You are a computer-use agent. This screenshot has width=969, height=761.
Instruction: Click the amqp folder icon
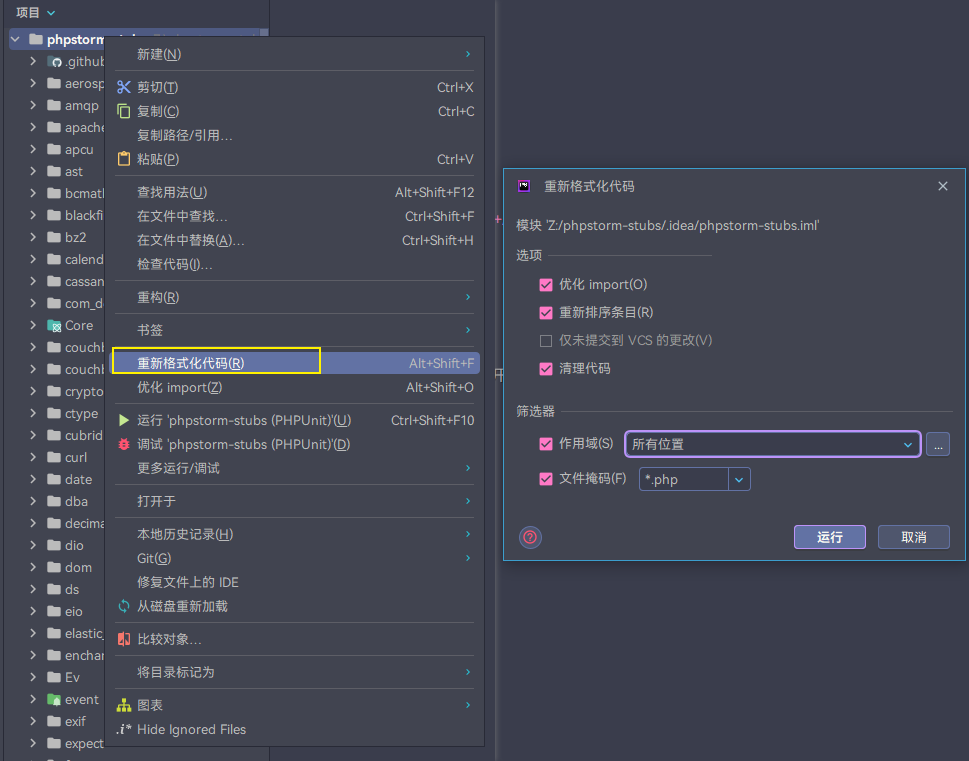(54, 105)
